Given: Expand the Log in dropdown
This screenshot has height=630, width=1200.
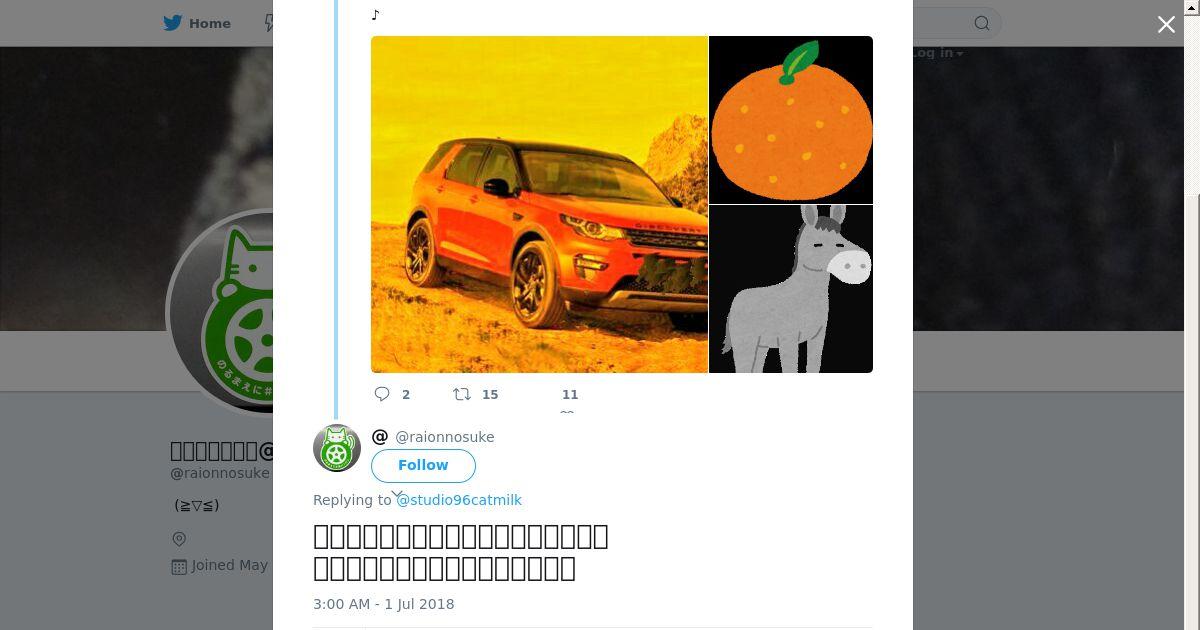Looking at the screenshot, I should pos(937,53).
